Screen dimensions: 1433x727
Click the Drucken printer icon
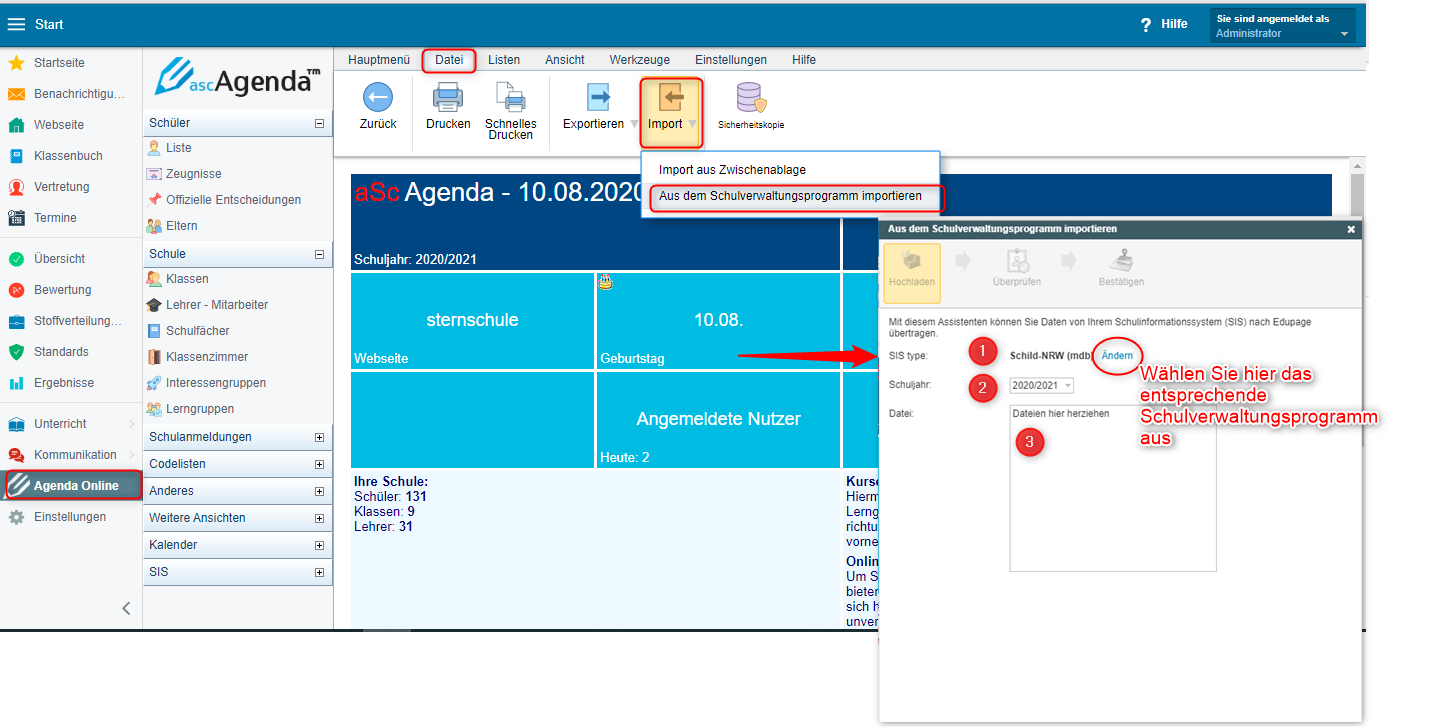point(448,97)
